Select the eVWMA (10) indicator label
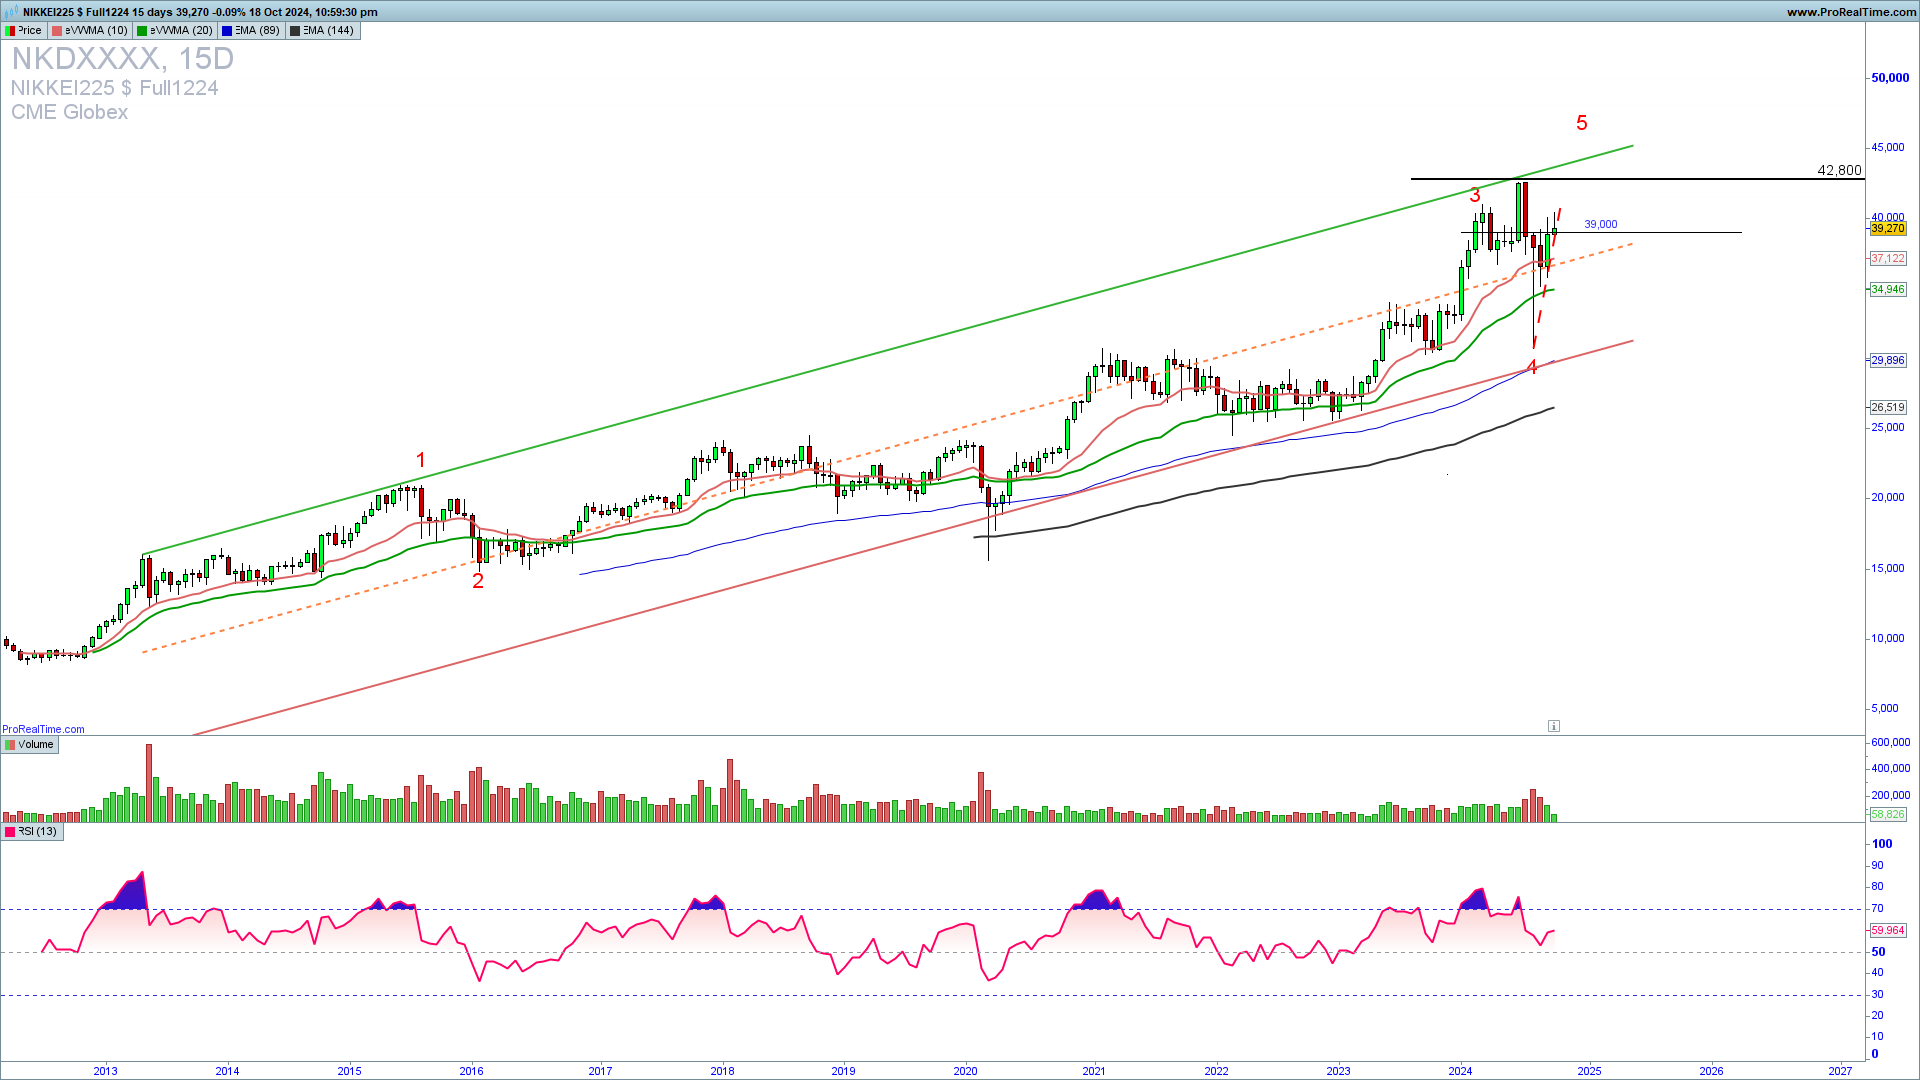This screenshot has width=1920, height=1080. click(x=90, y=30)
